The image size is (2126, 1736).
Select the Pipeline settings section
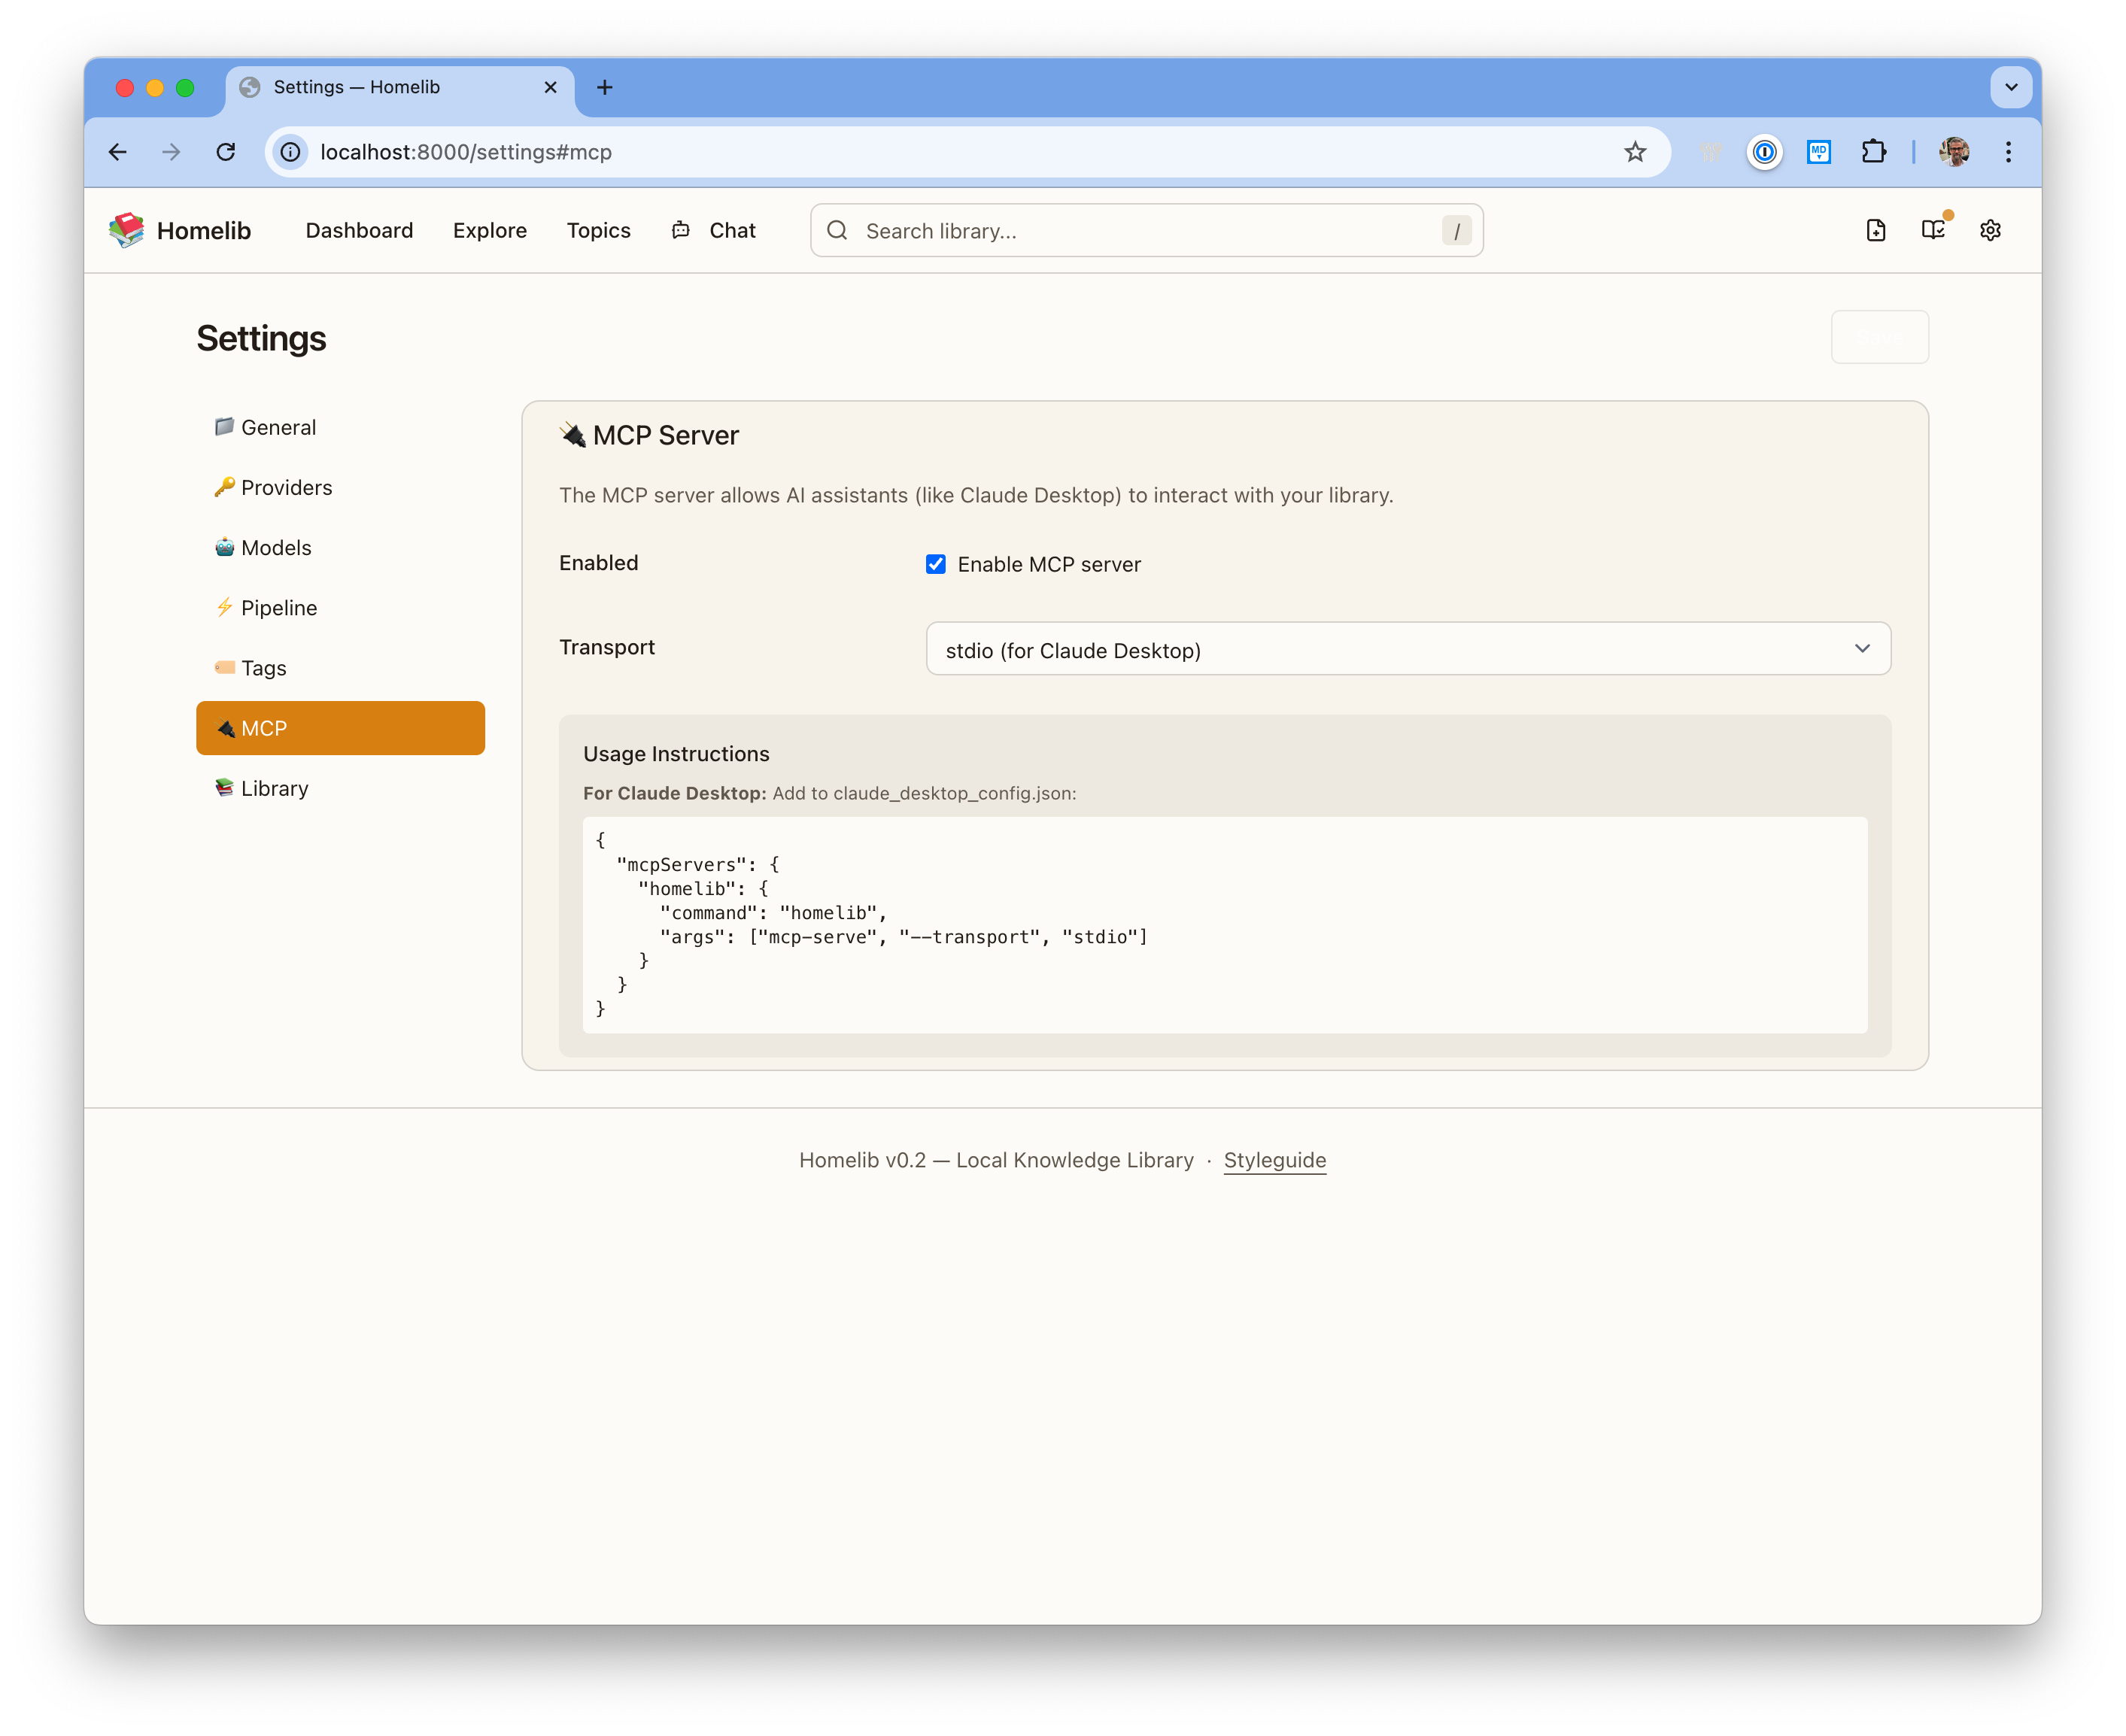(x=279, y=608)
